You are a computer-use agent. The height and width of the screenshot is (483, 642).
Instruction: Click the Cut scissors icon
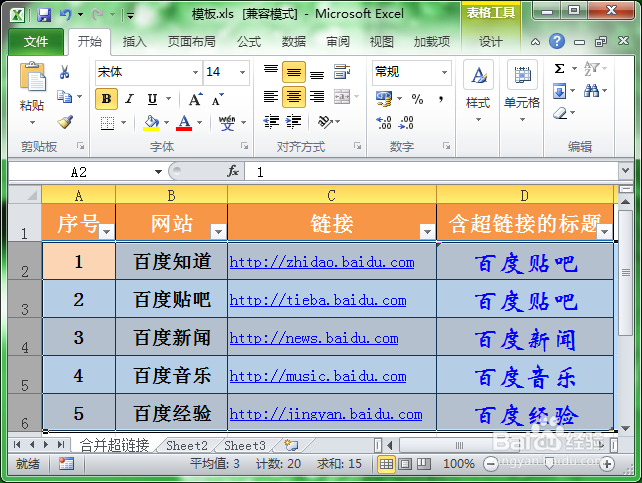64,72
